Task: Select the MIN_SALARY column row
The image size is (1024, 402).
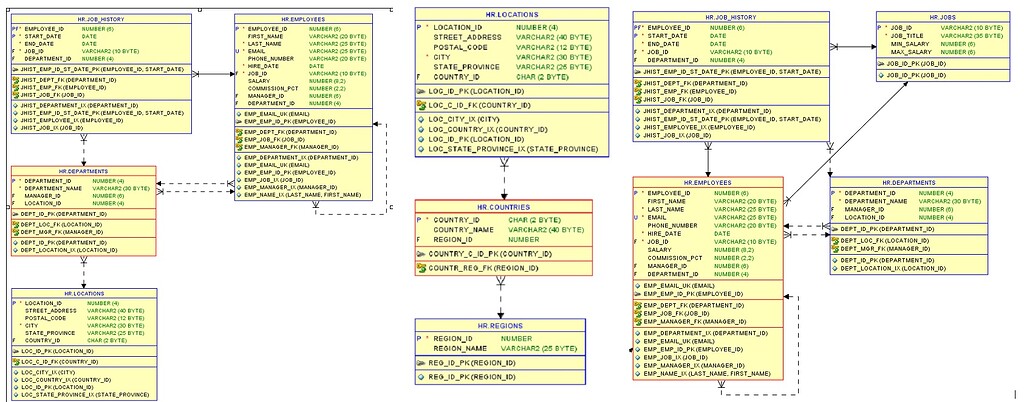Action: (910, 44)
